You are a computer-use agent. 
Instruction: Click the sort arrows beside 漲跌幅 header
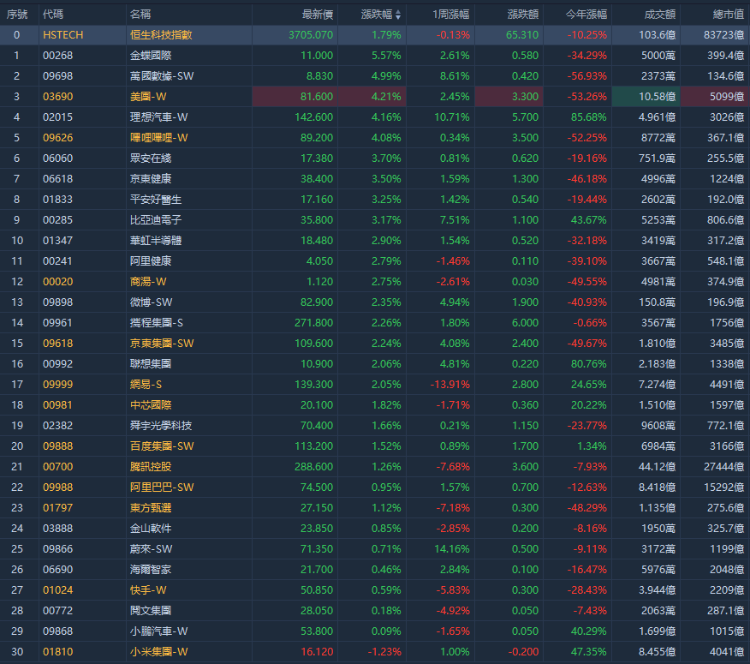pos(398,15)
